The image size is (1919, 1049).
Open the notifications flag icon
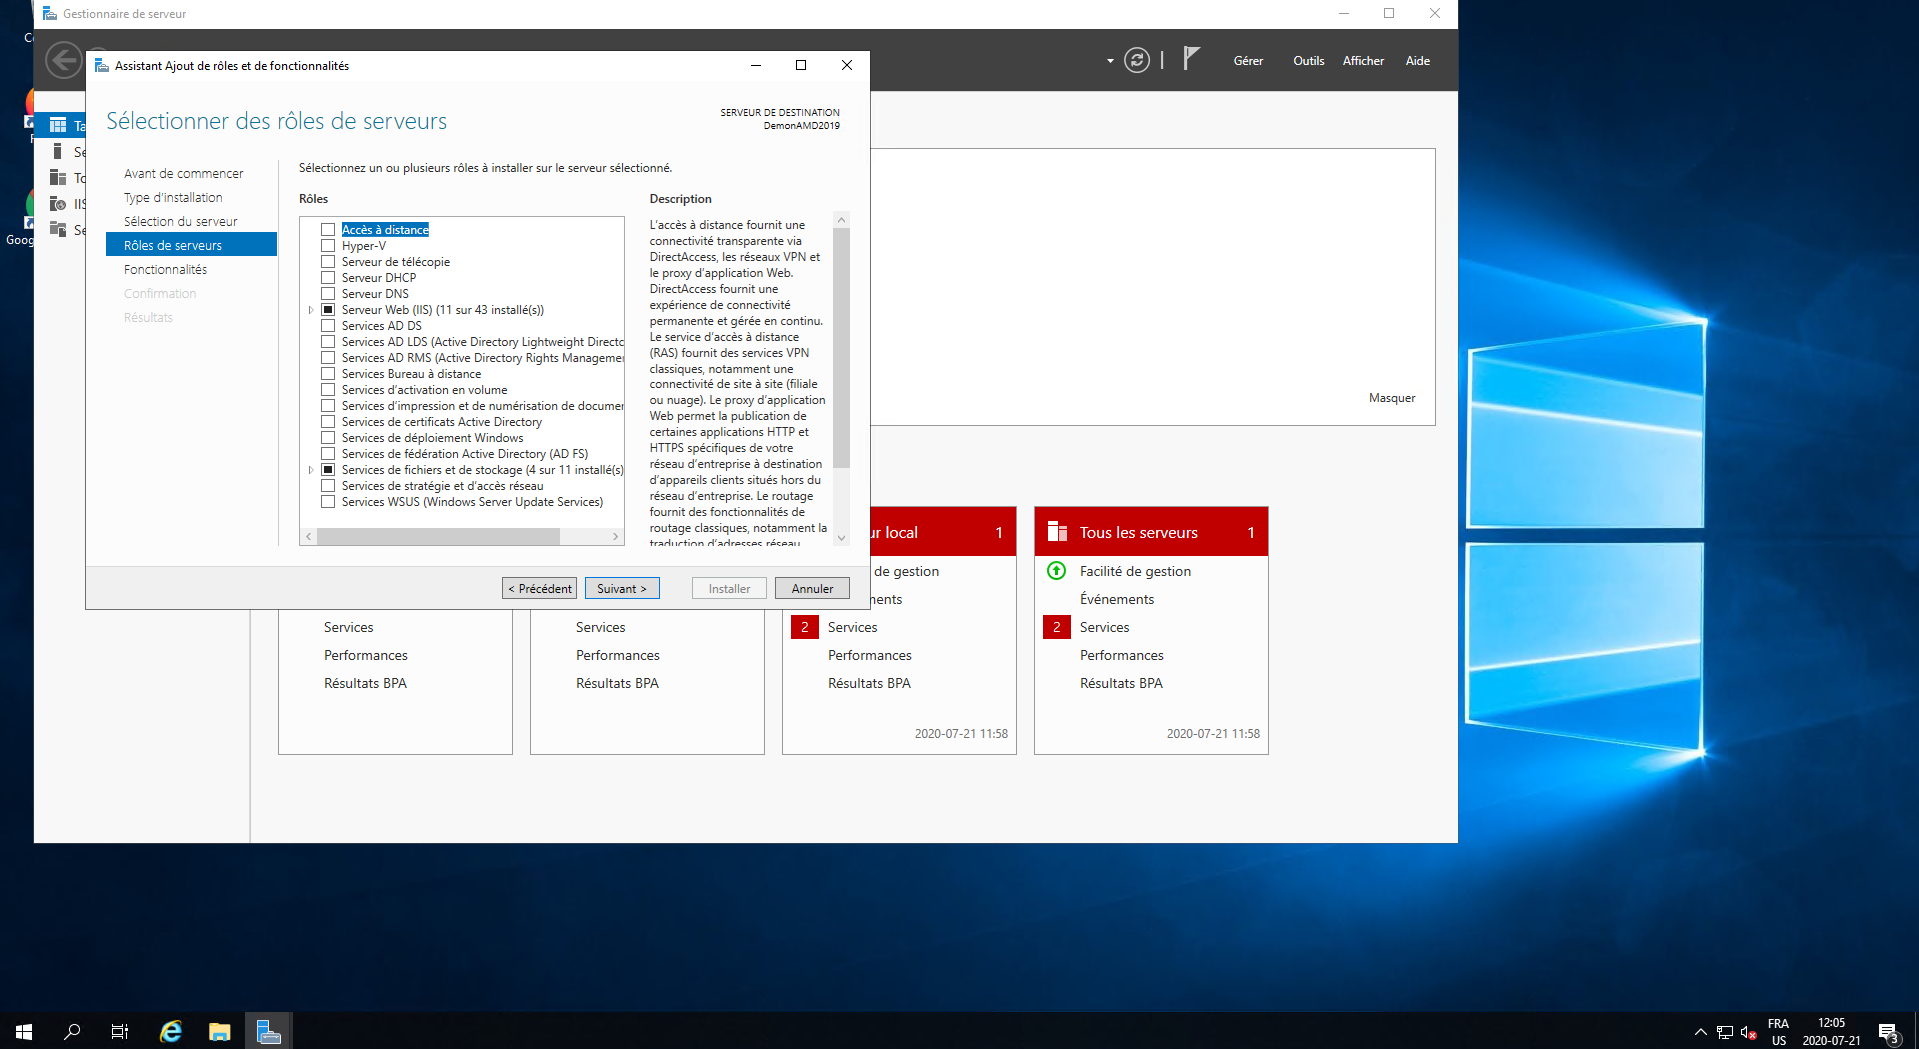coord(1190,59)
